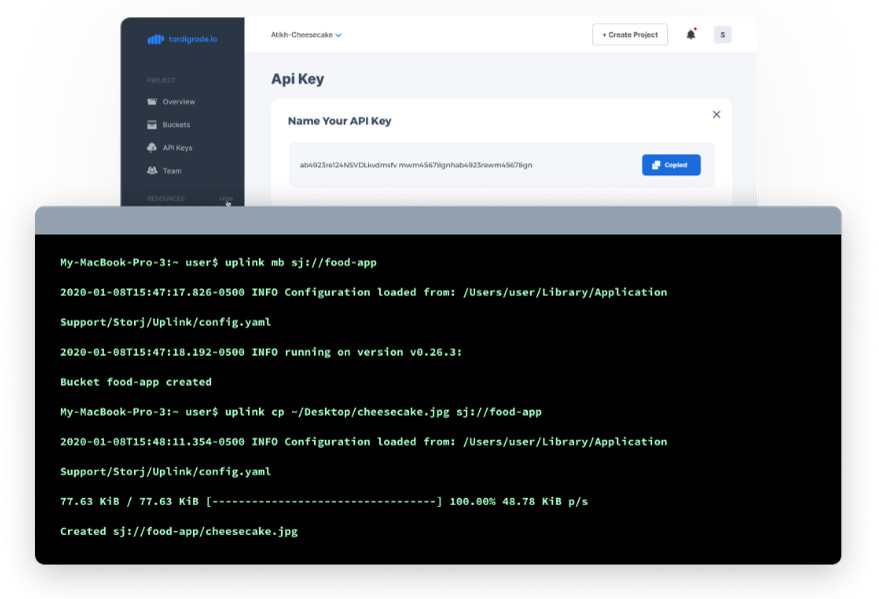The image size is (879, 599).
Task: Click the 15:48:11 Configuration loaded line
Action: [363, 442]
